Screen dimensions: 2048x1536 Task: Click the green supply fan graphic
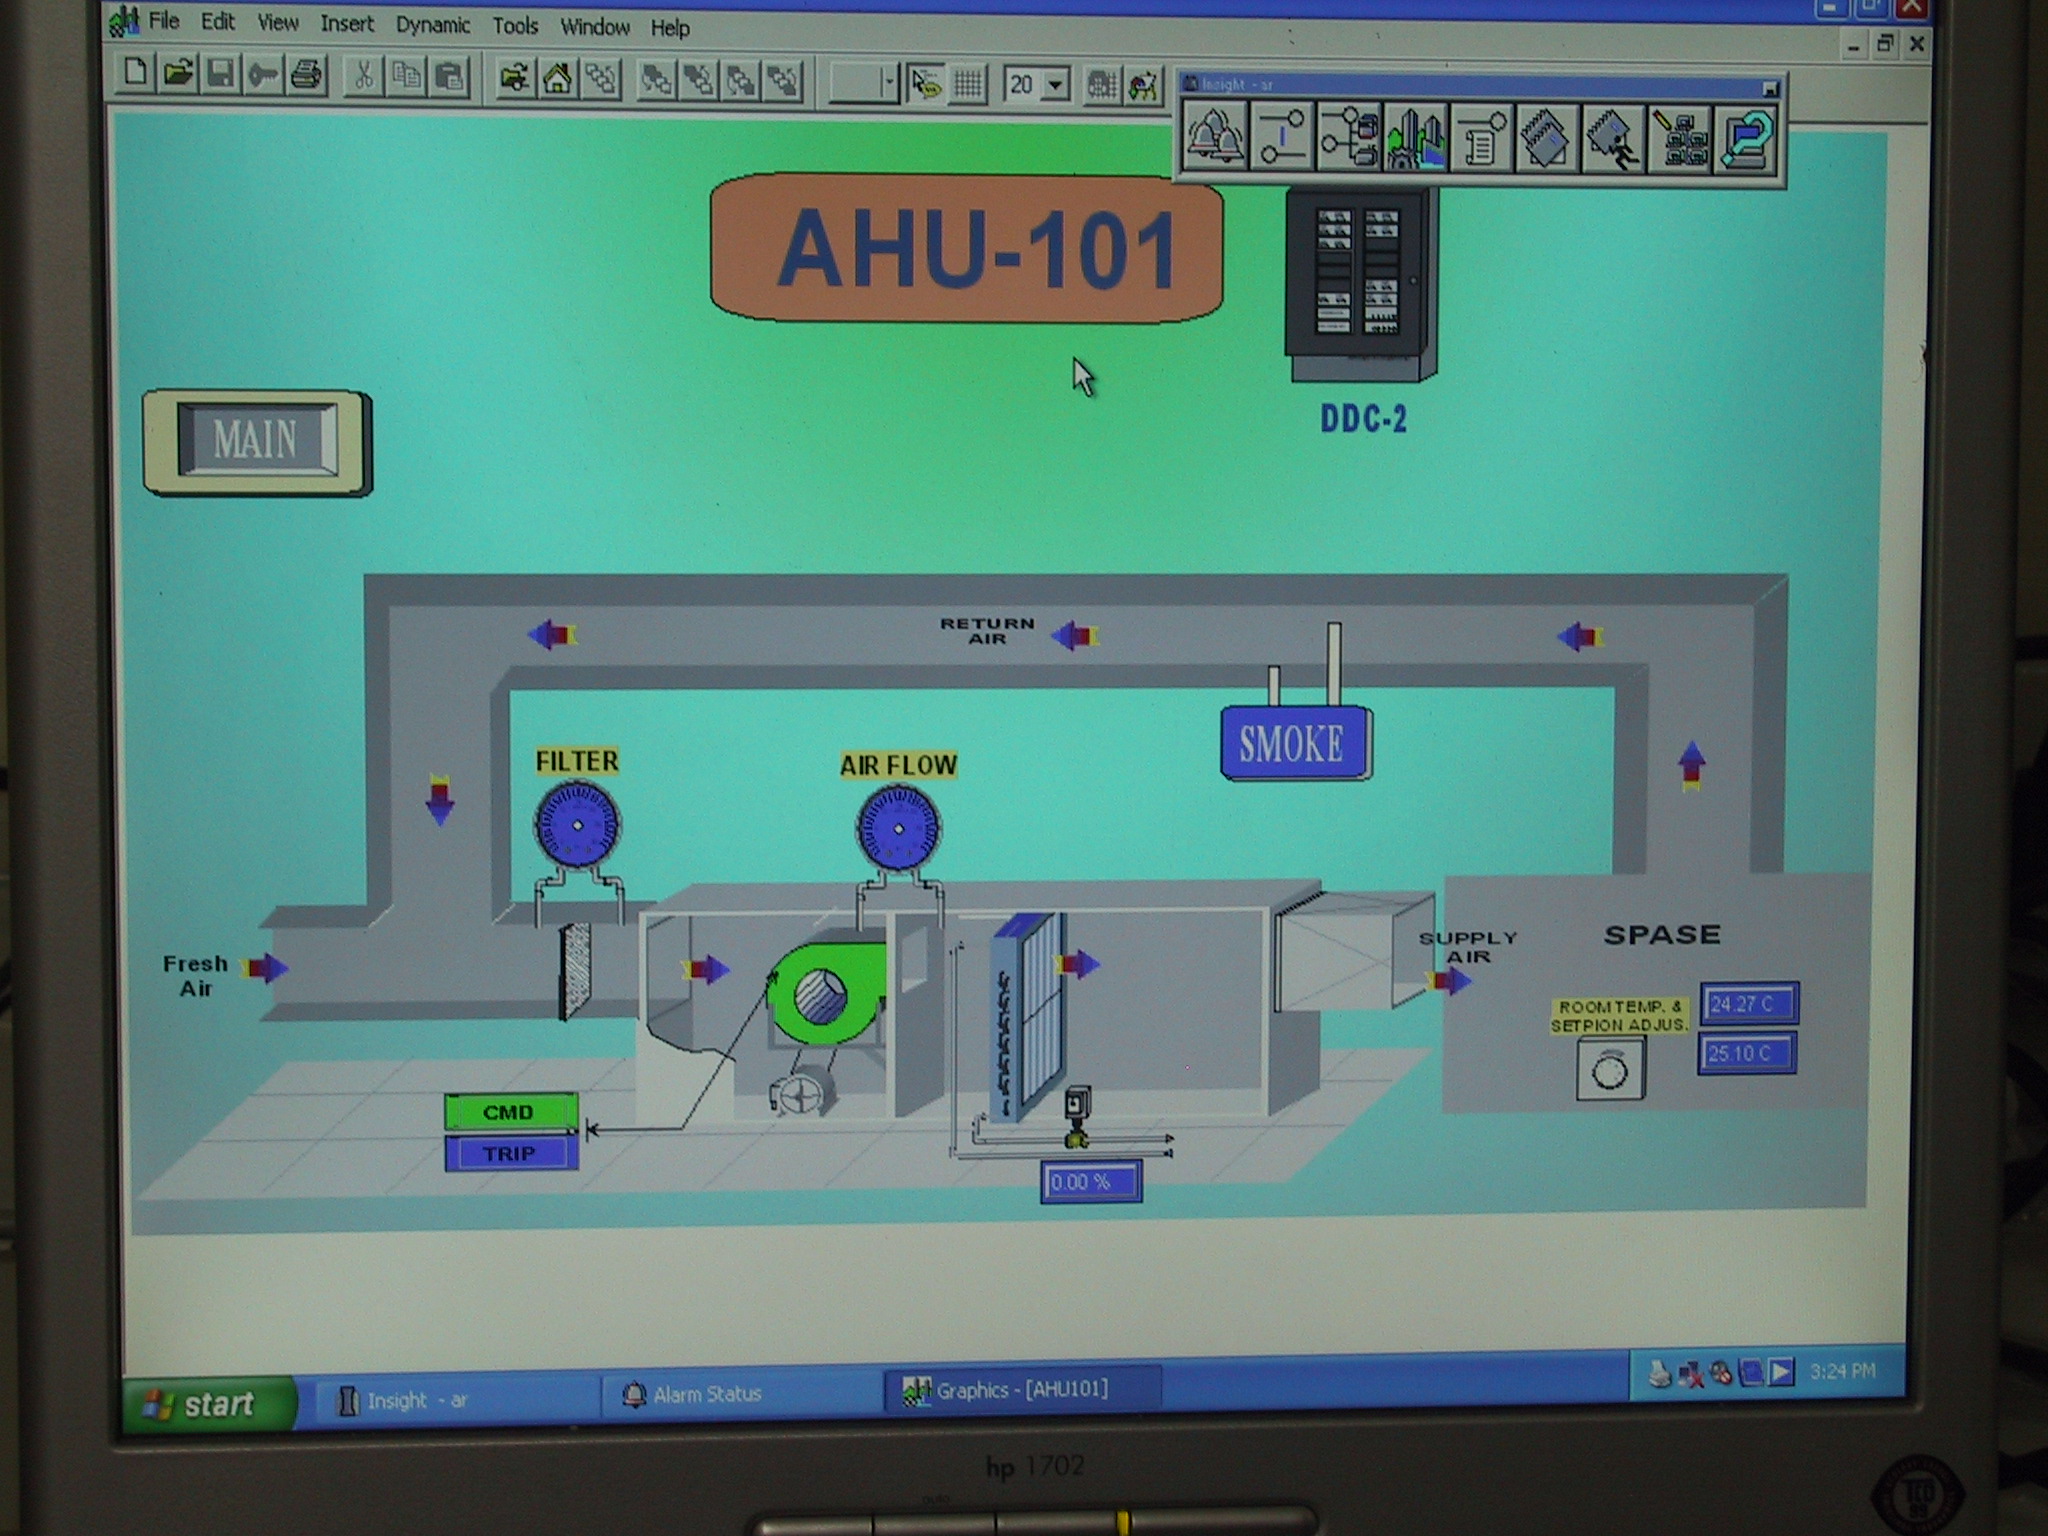827,993
